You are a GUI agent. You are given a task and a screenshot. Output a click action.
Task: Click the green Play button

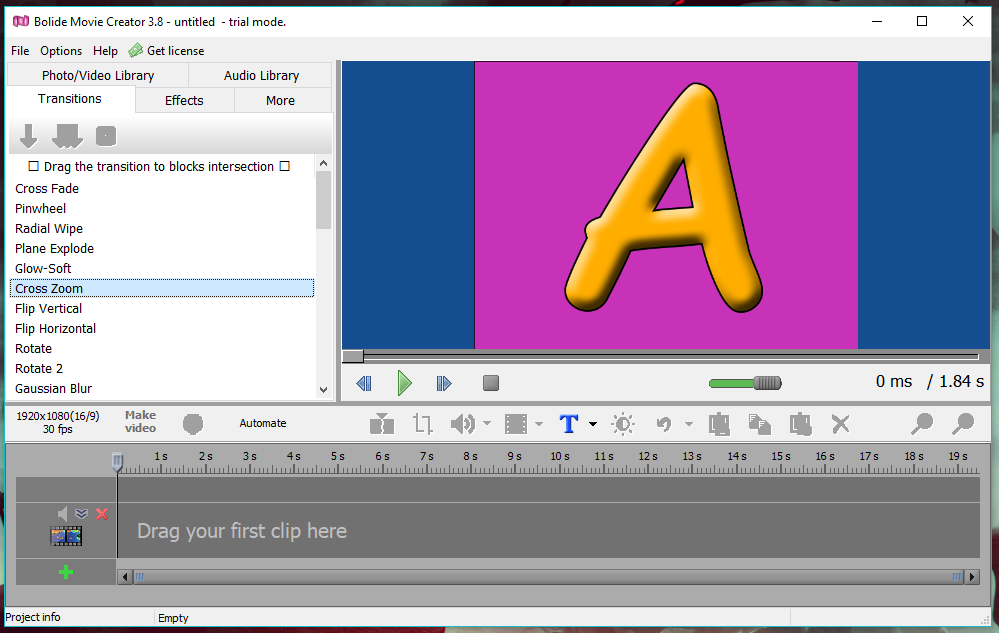404,383
